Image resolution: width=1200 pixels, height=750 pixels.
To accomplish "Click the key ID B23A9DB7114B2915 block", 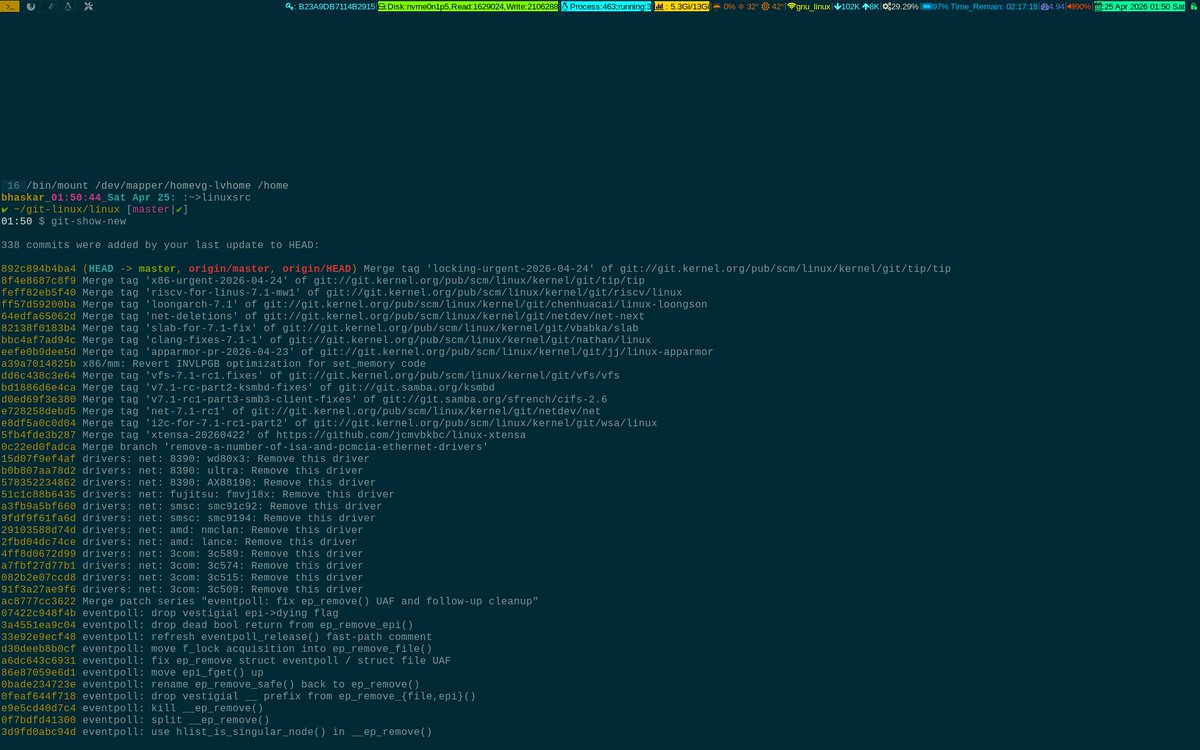I will click(x=330, y=6).
